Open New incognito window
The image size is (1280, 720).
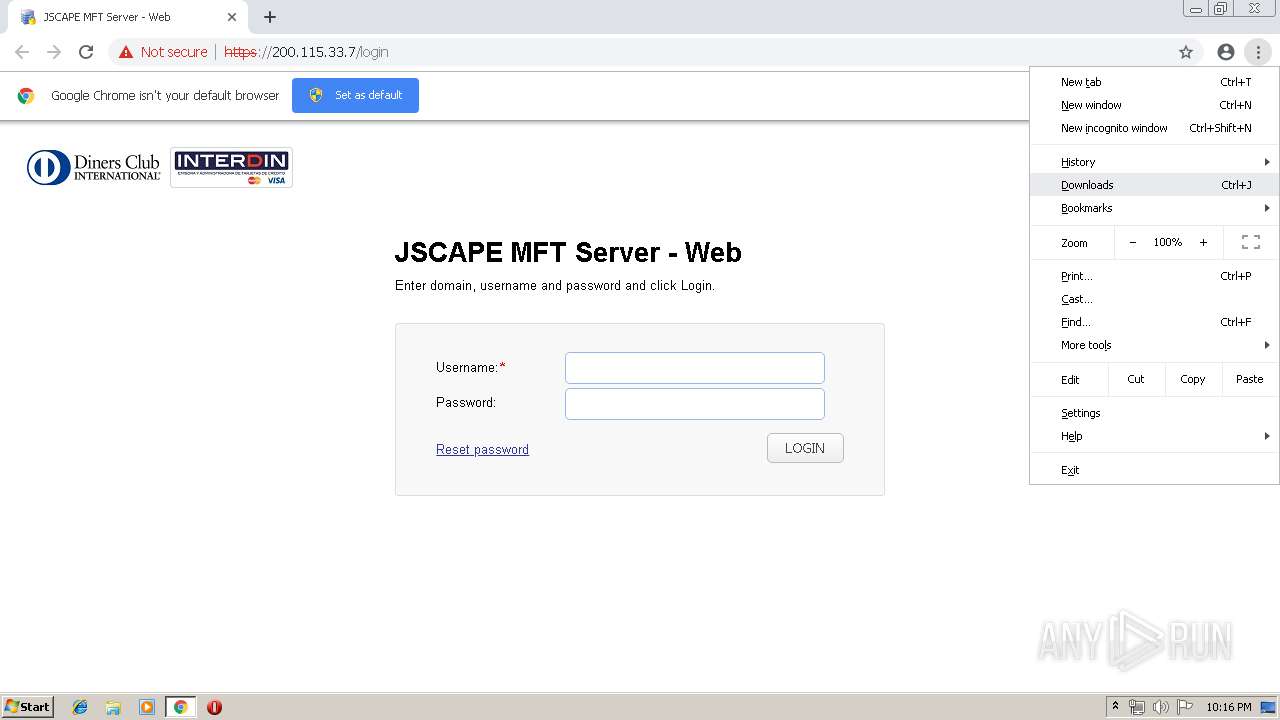pyautogui.click(x=1155, y=128)
